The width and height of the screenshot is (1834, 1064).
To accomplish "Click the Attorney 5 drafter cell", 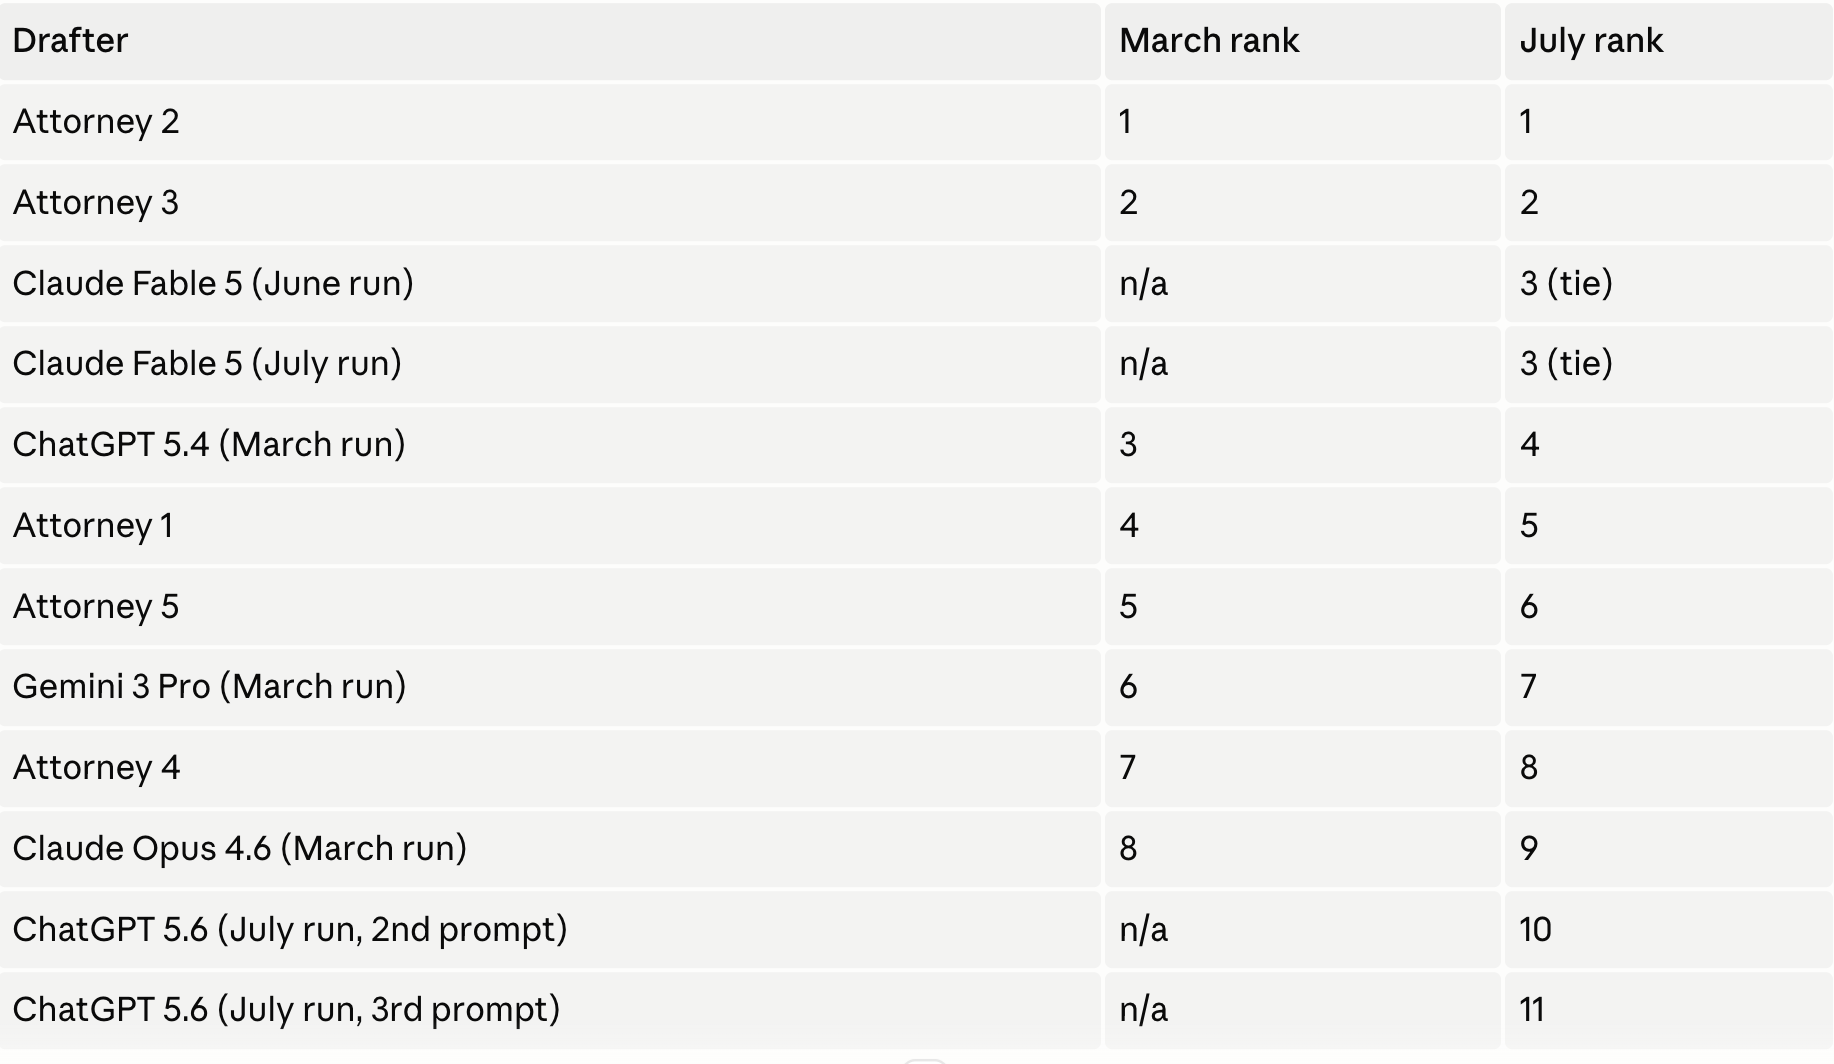I will pos(550,607).
